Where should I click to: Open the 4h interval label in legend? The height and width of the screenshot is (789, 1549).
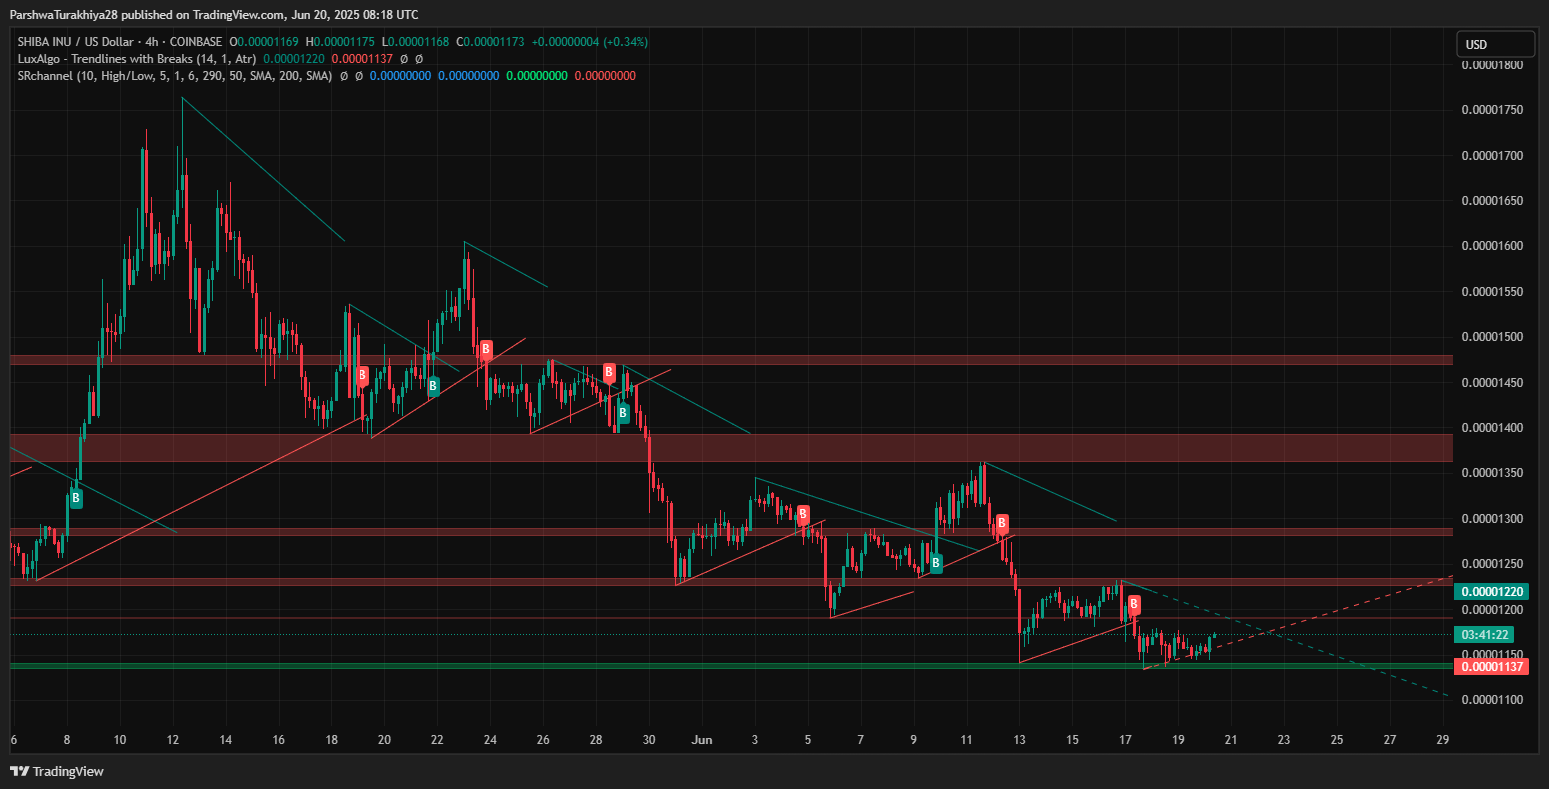coord(152,42)
